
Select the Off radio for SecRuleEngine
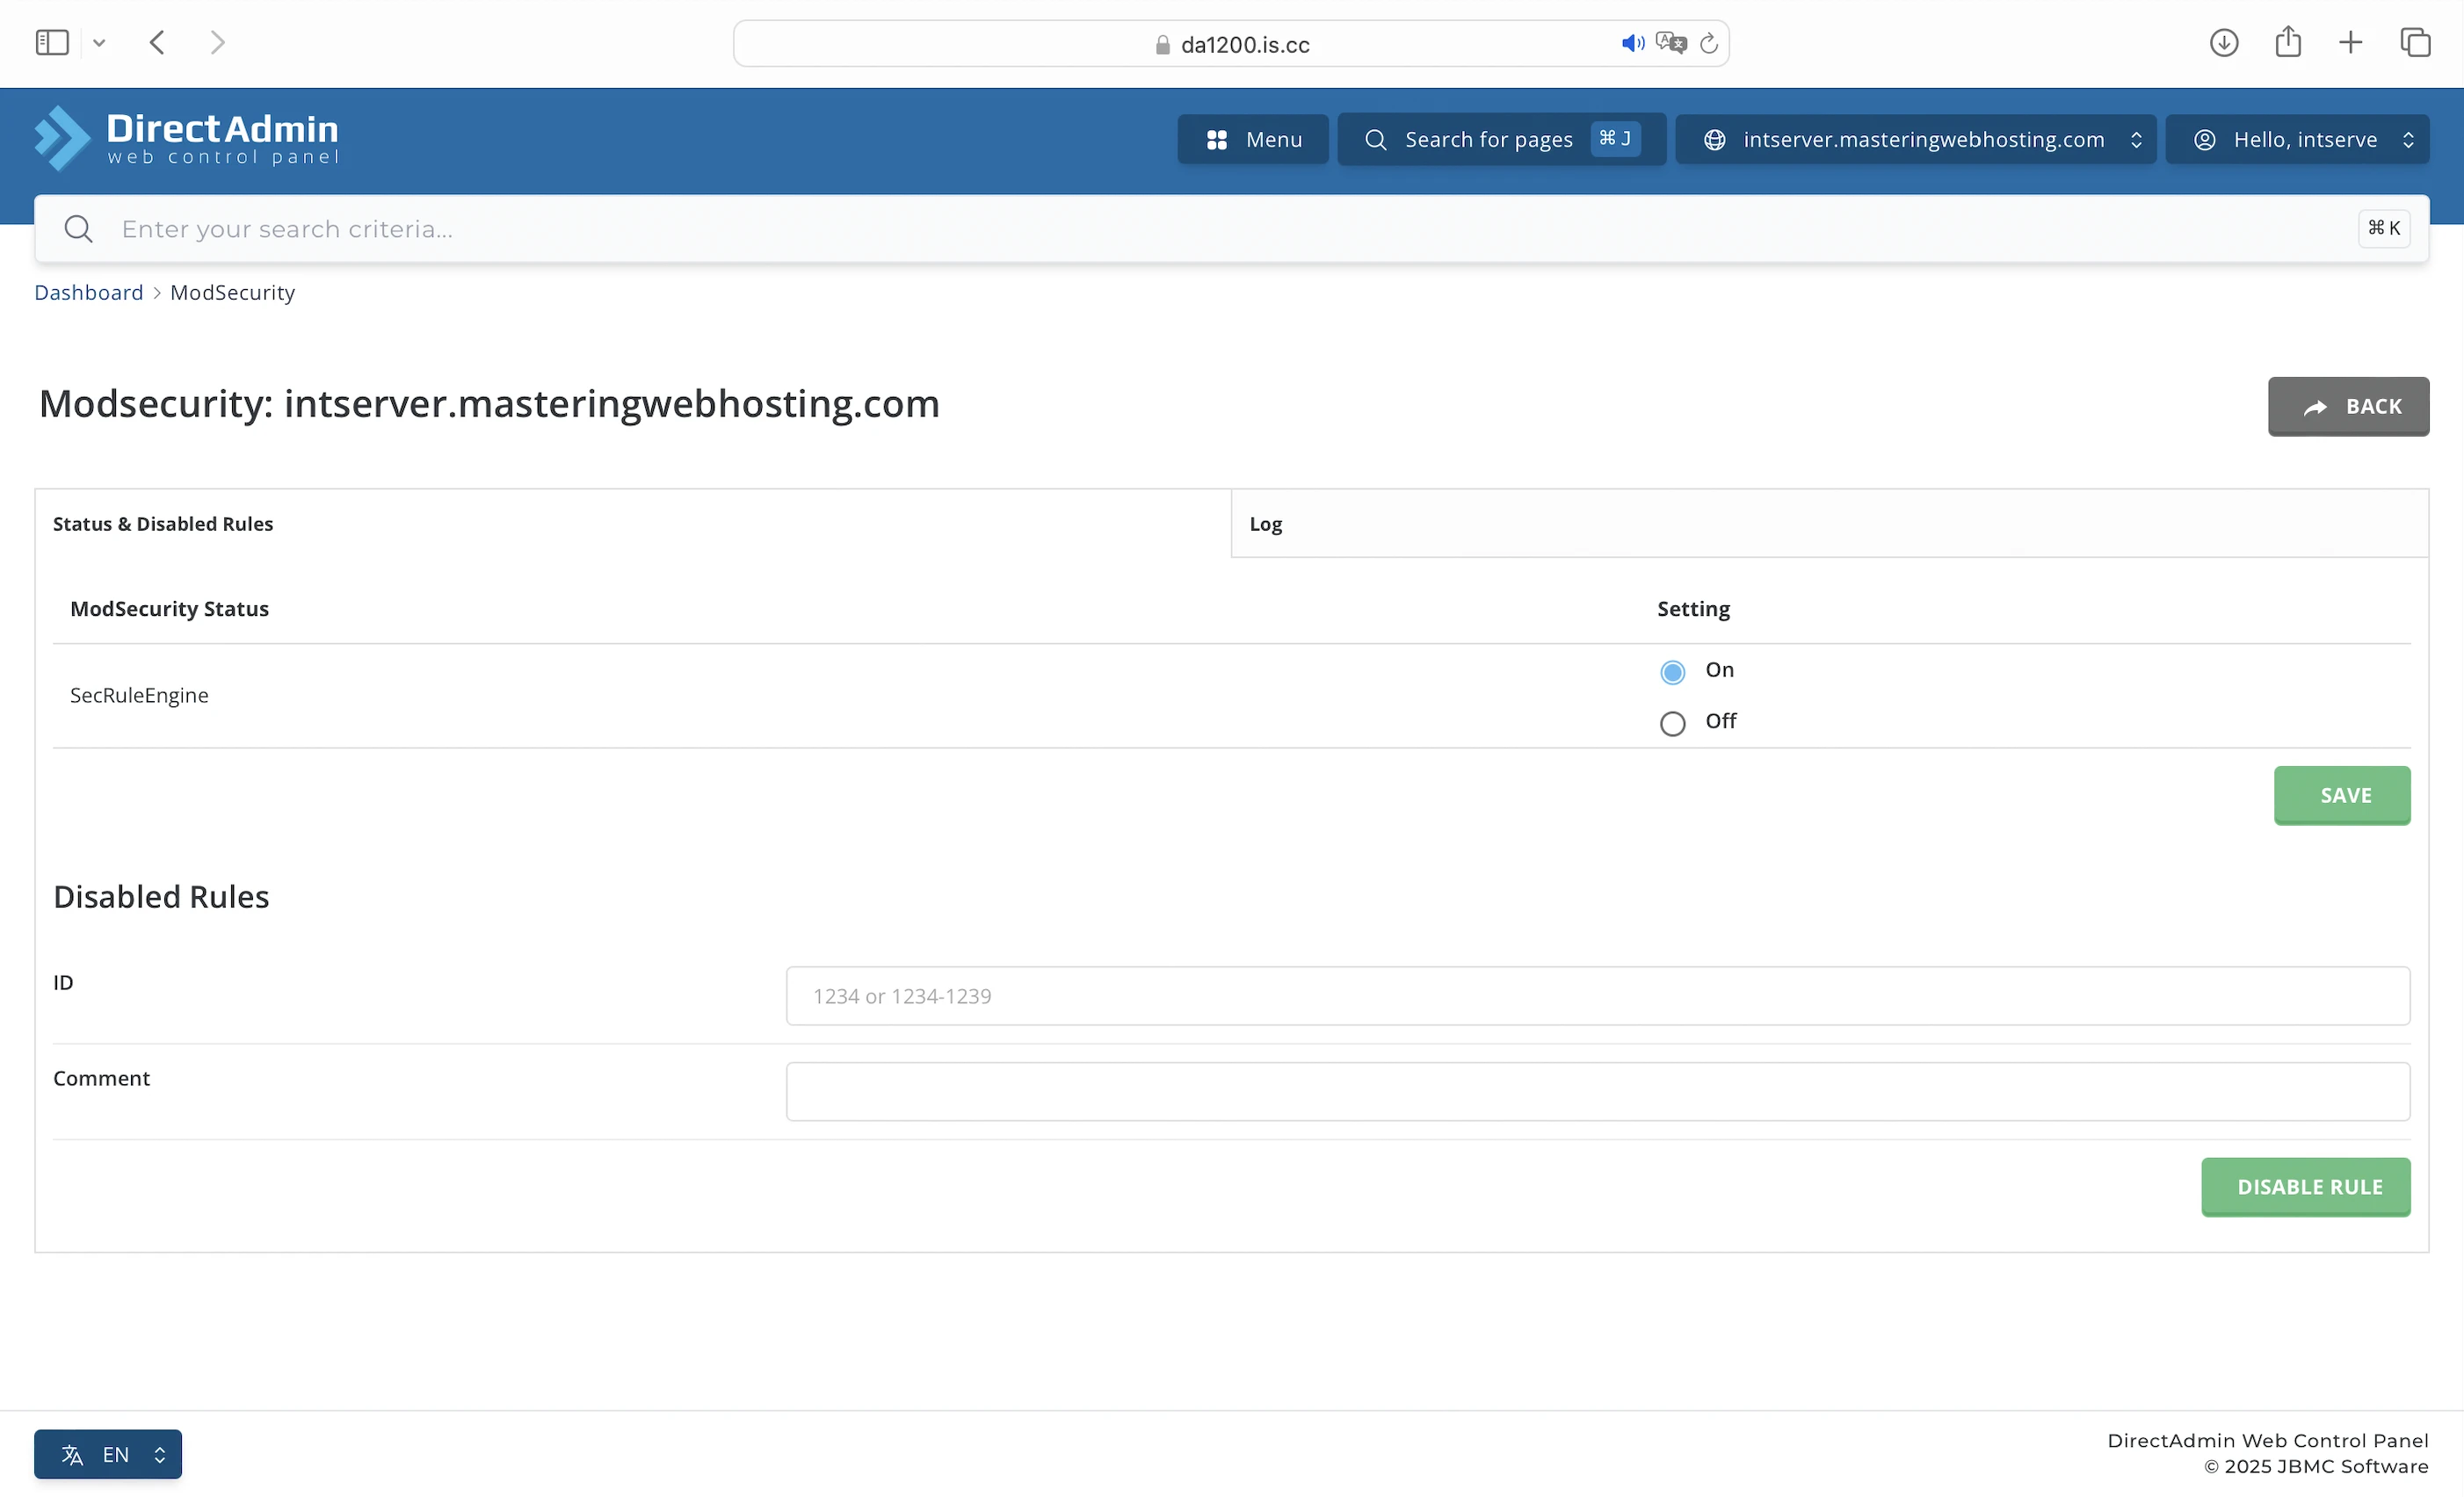1672,723
